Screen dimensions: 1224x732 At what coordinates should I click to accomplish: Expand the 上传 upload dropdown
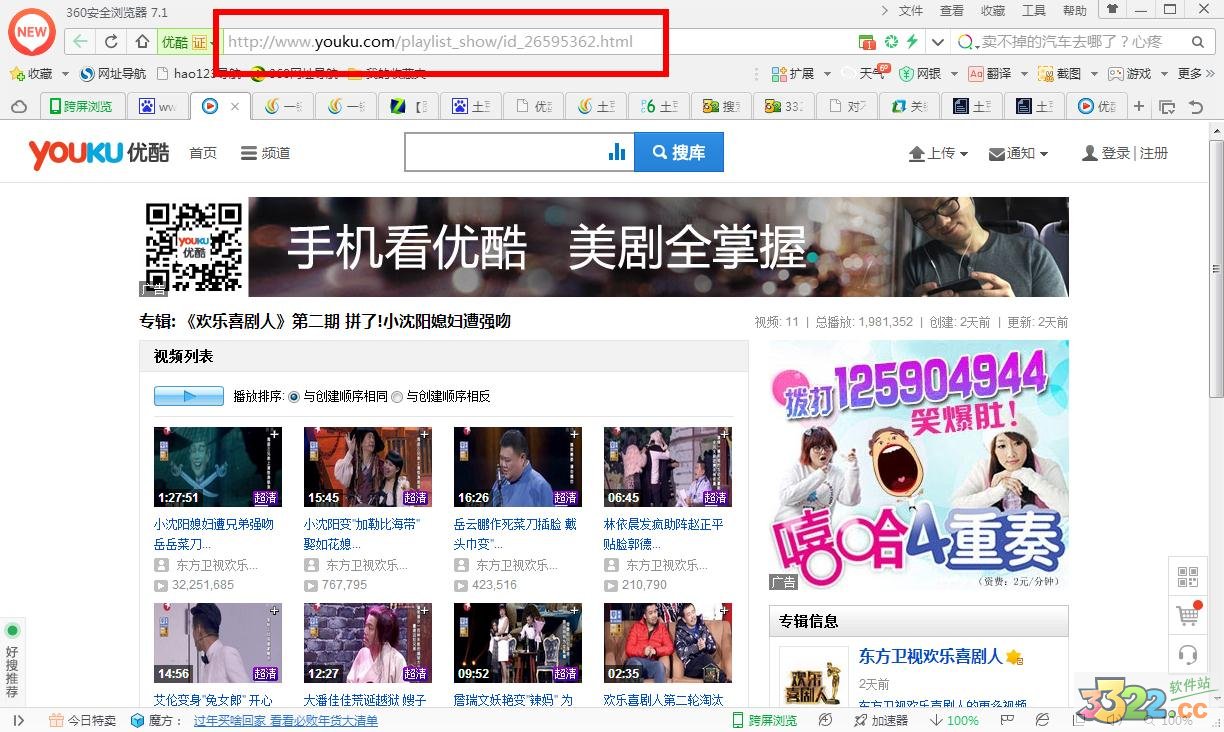tap(938, 153)
